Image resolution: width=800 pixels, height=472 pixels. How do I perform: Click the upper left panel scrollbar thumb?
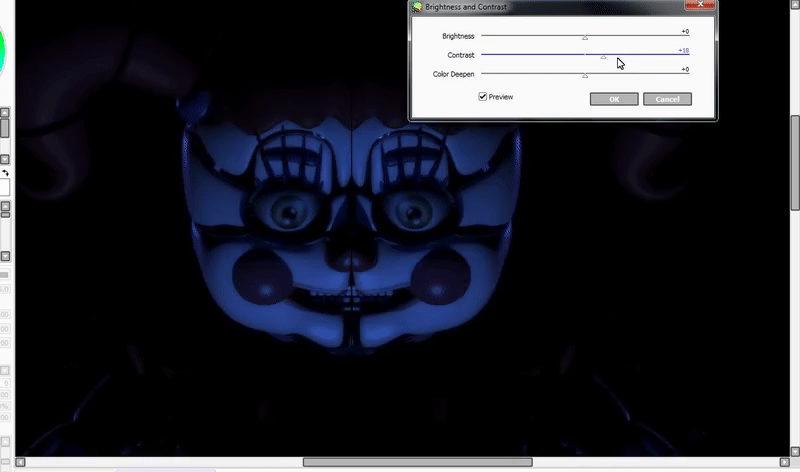point(5,128)
